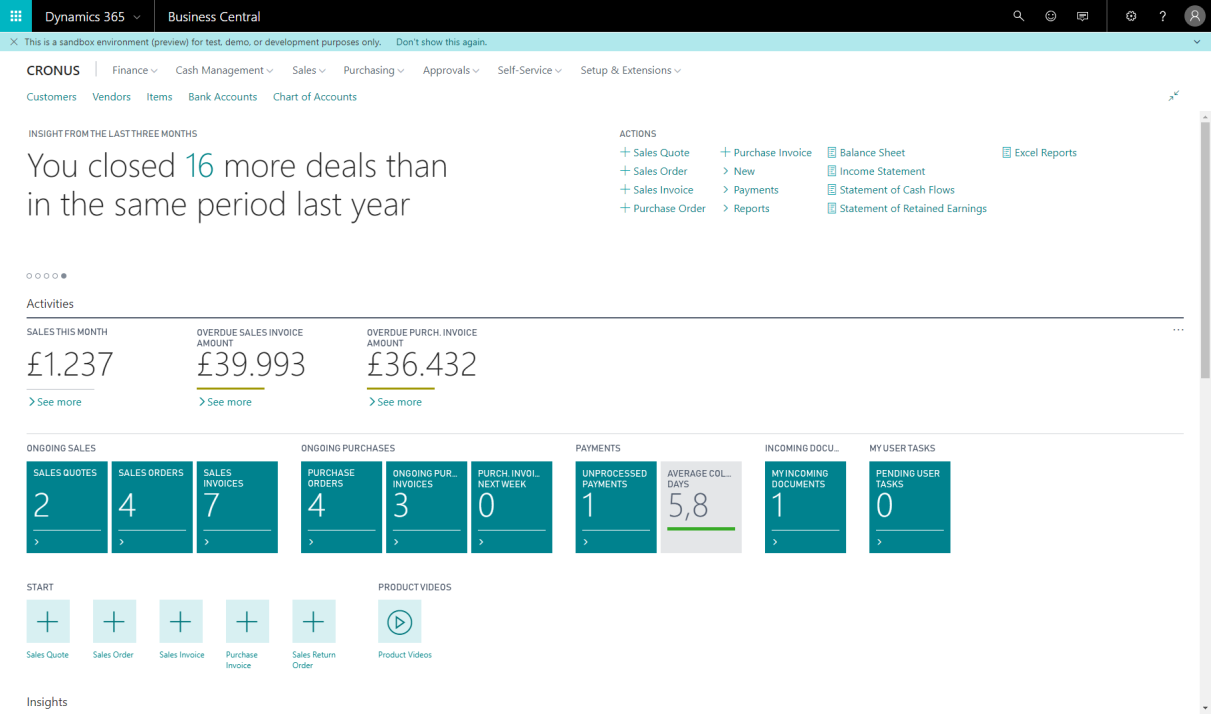Image resolution: width=1211 pixels, height=714 pixels.
Task: Click the user account avatar
Action: (x=1194, y=16)
